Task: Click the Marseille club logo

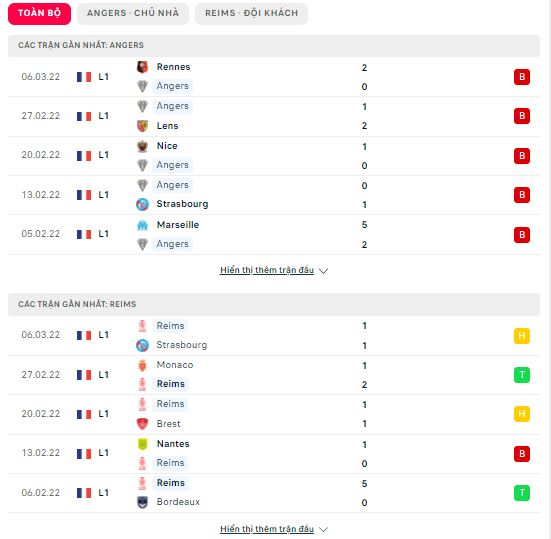Action: [142, 225]
